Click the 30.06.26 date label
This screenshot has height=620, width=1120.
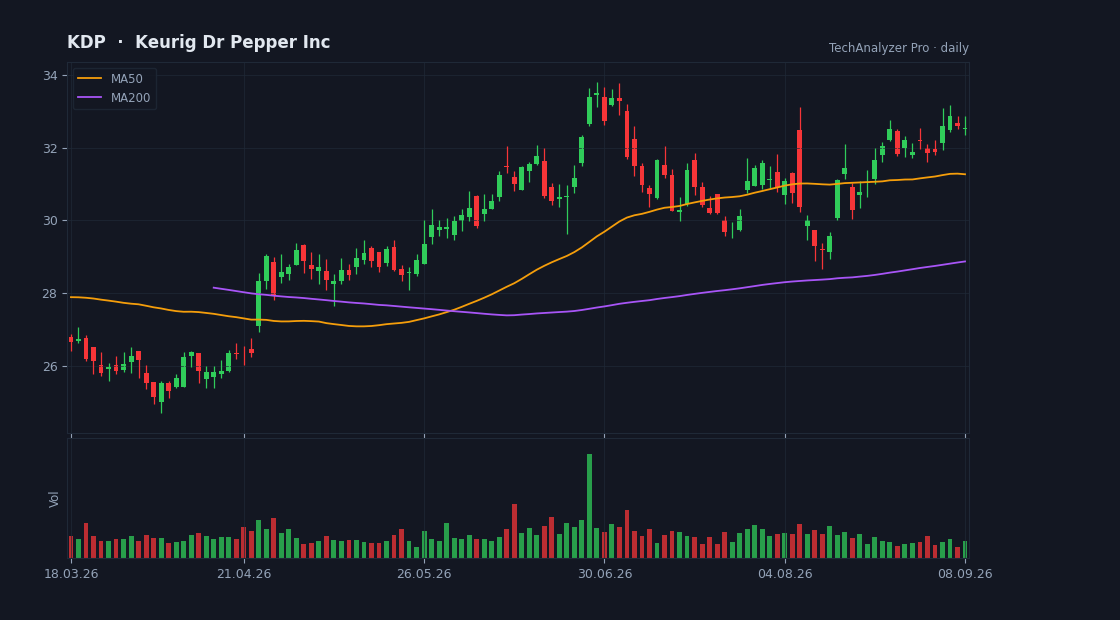pos(604,574)
